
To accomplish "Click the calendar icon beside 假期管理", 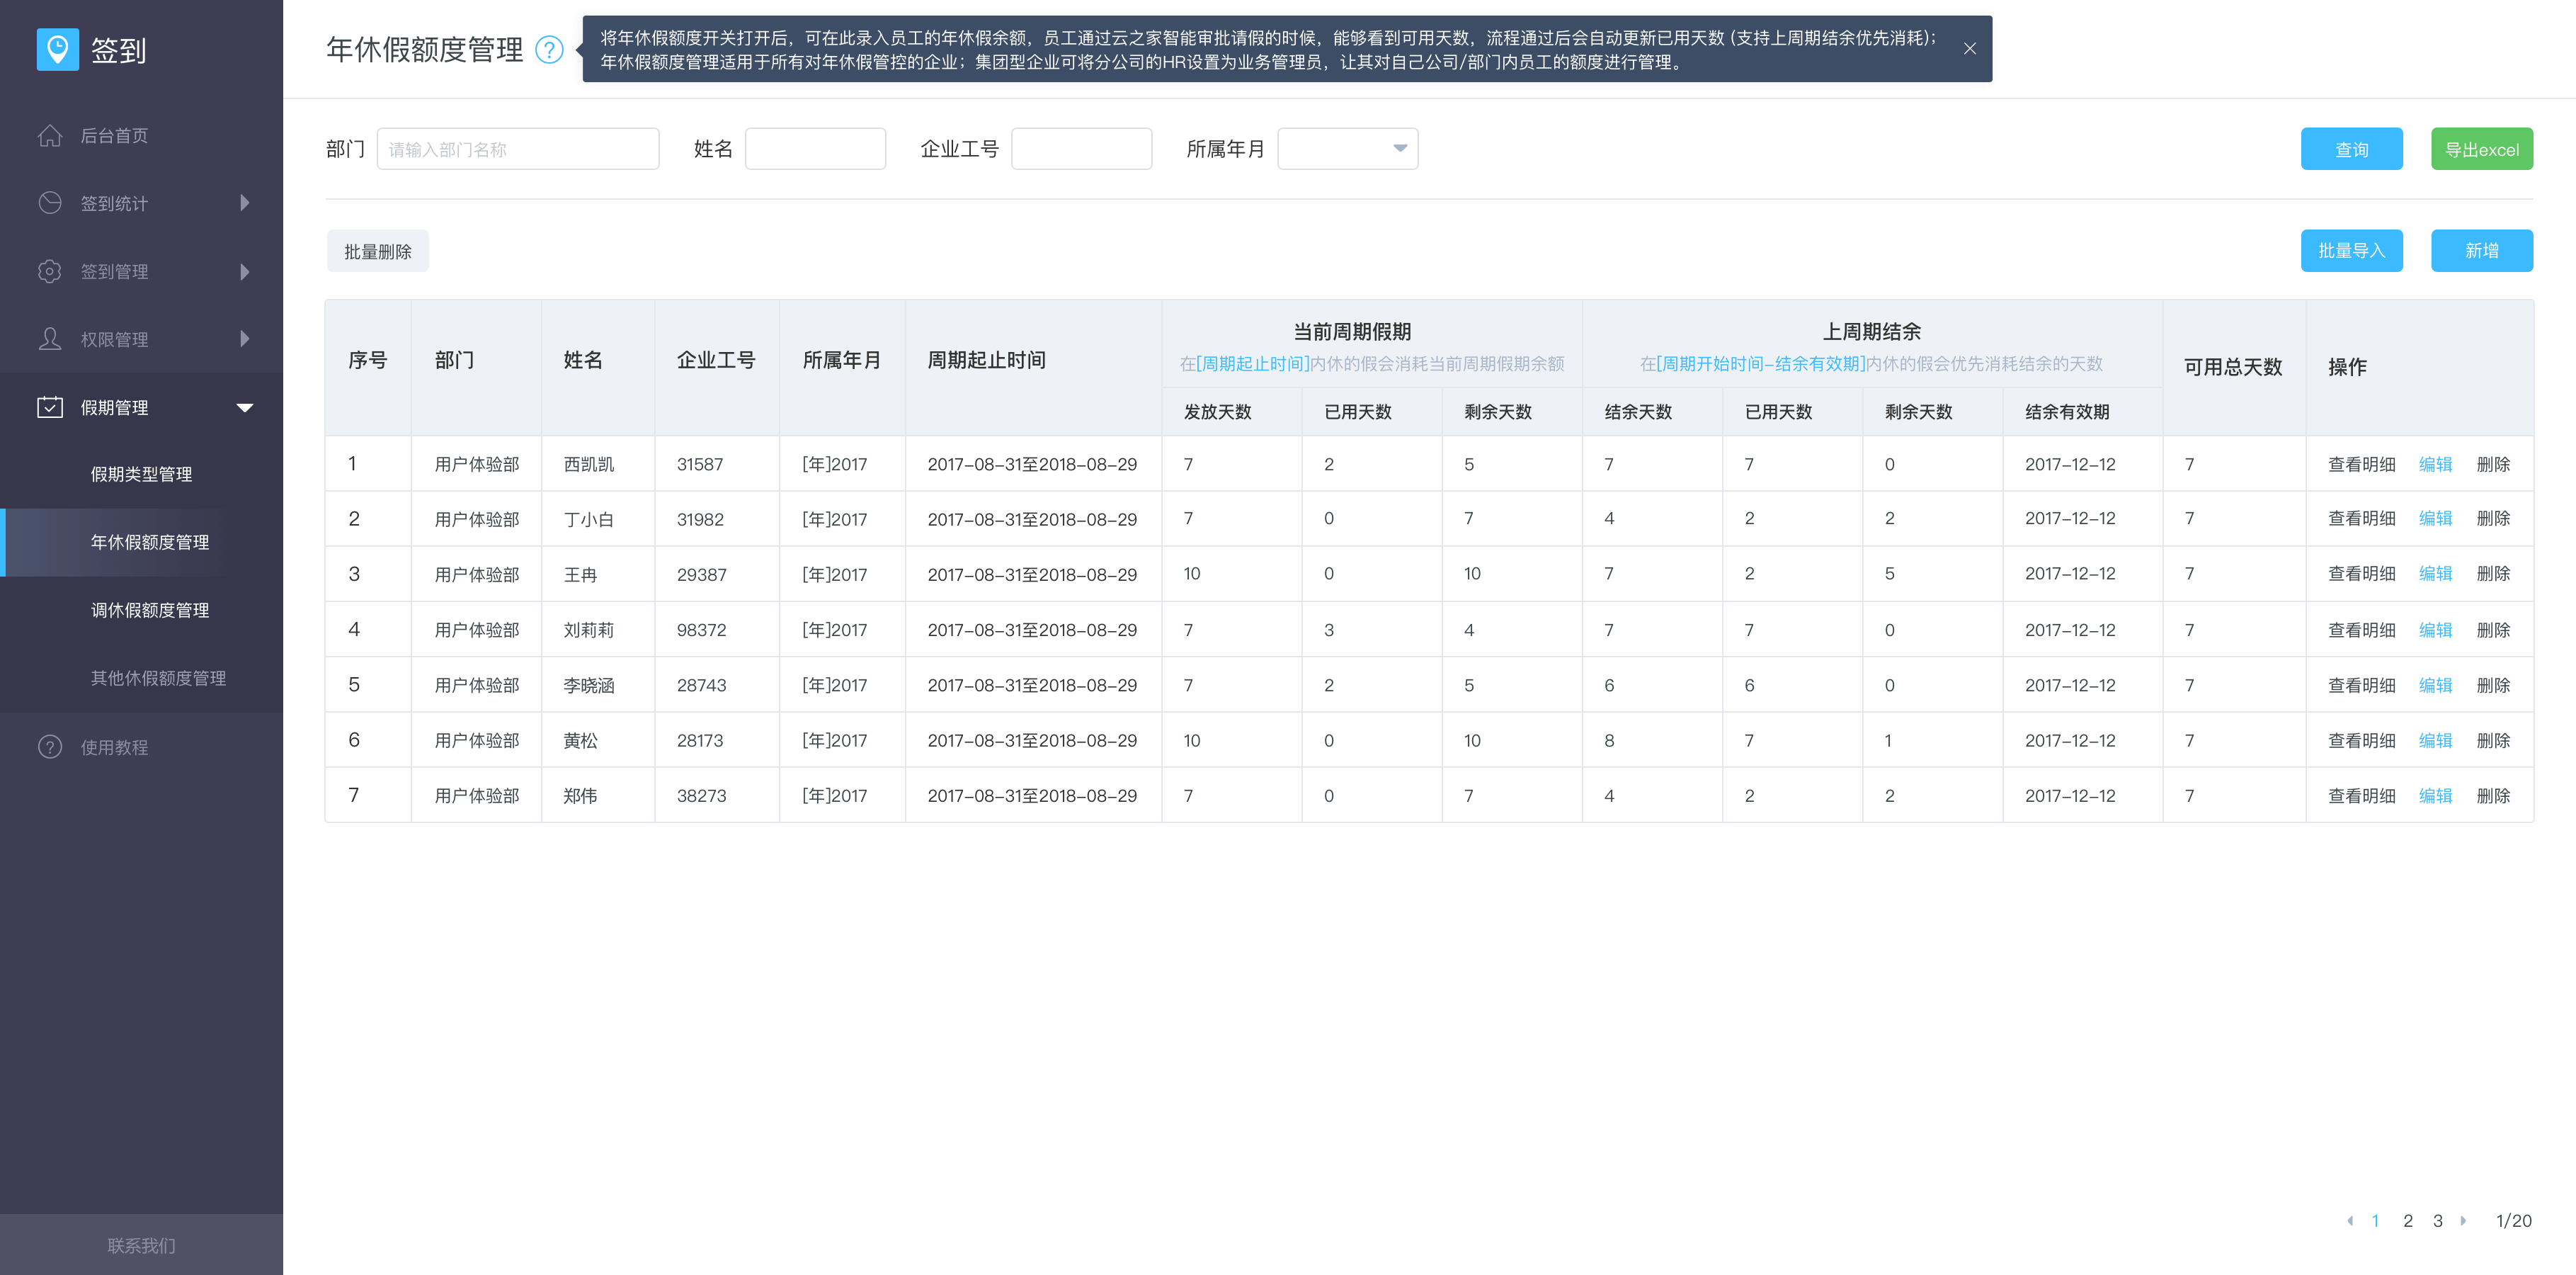I will 50,407.
